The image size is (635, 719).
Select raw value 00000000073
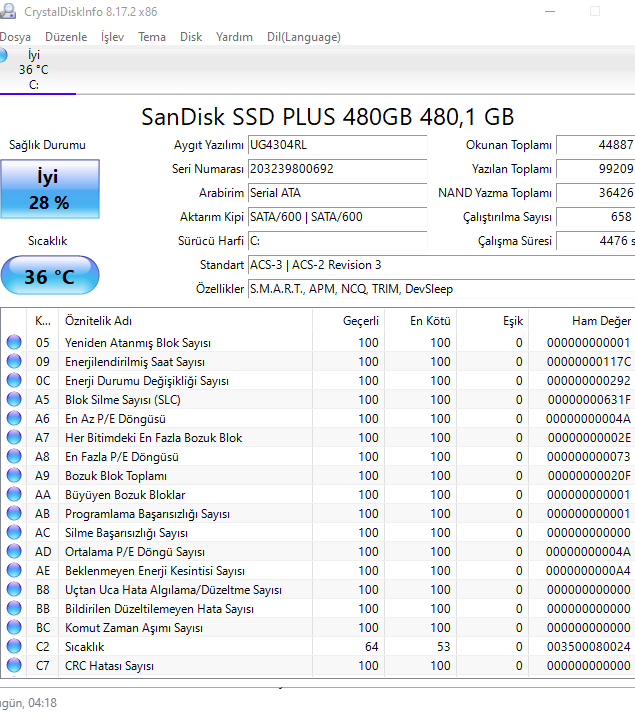tap(589, 457)
